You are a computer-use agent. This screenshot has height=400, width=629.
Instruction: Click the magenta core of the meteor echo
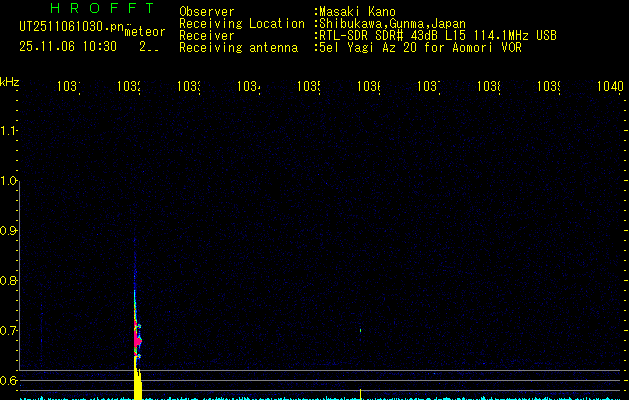click(138, 340)
